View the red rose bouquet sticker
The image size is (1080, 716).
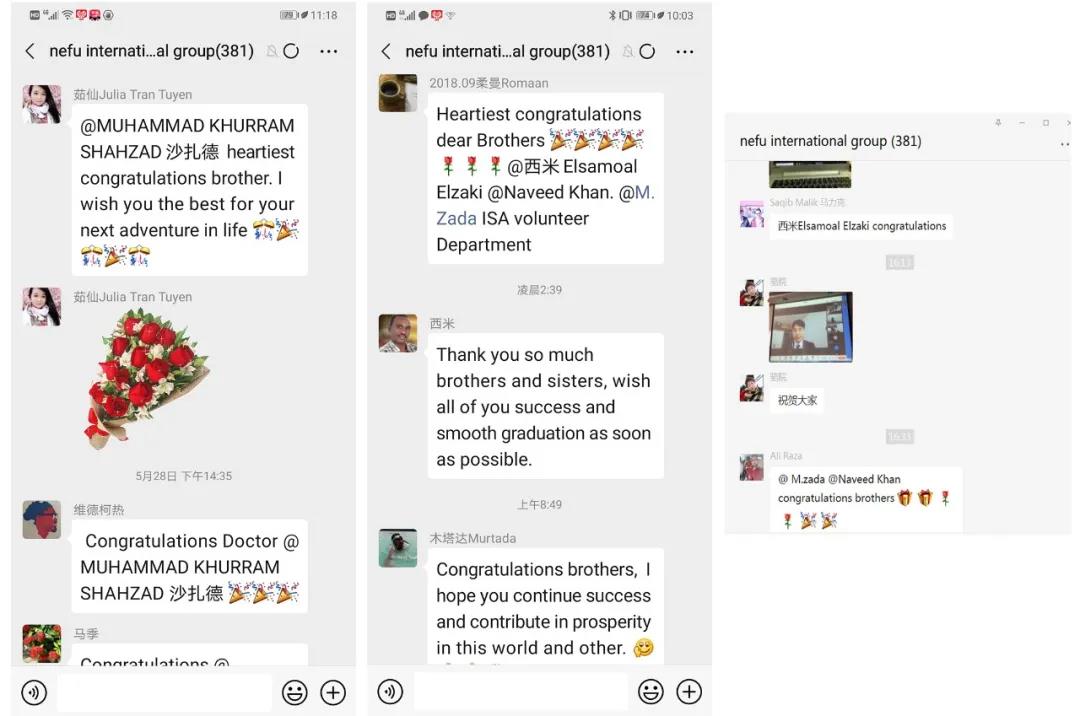(147, 378)
